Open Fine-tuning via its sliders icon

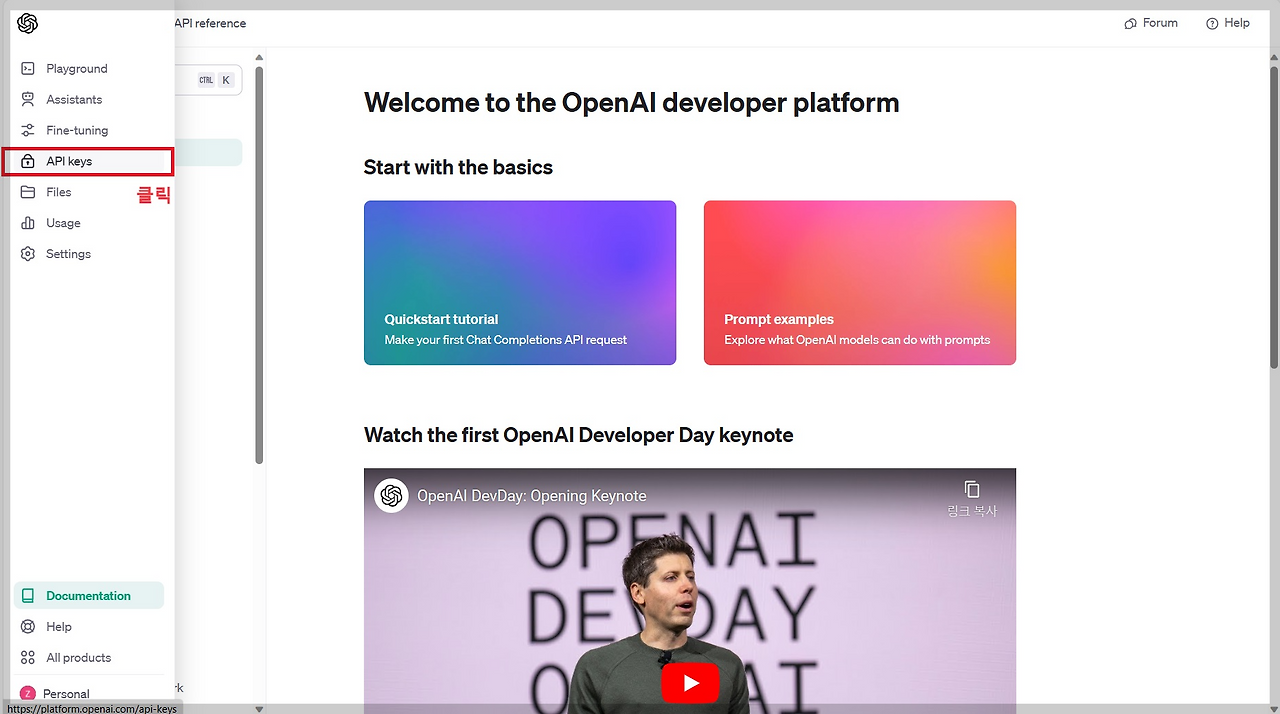pos(28,131)
